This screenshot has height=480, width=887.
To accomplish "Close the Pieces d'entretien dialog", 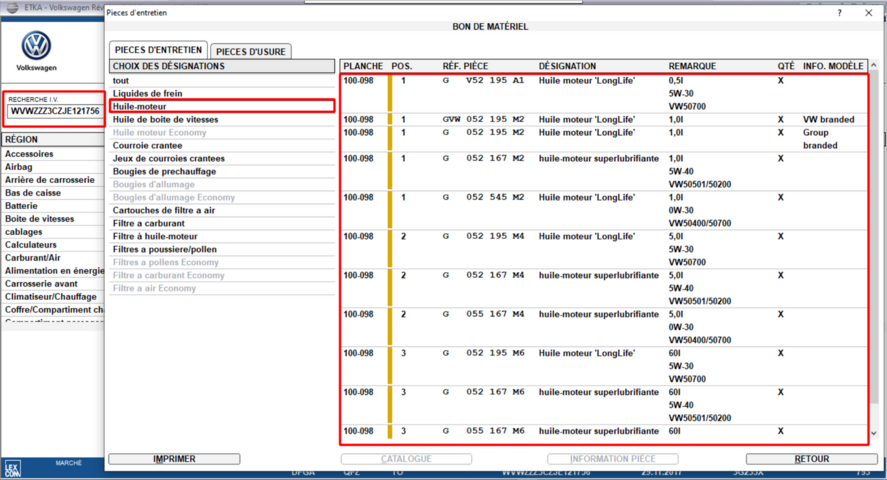I will pos(869,13).
